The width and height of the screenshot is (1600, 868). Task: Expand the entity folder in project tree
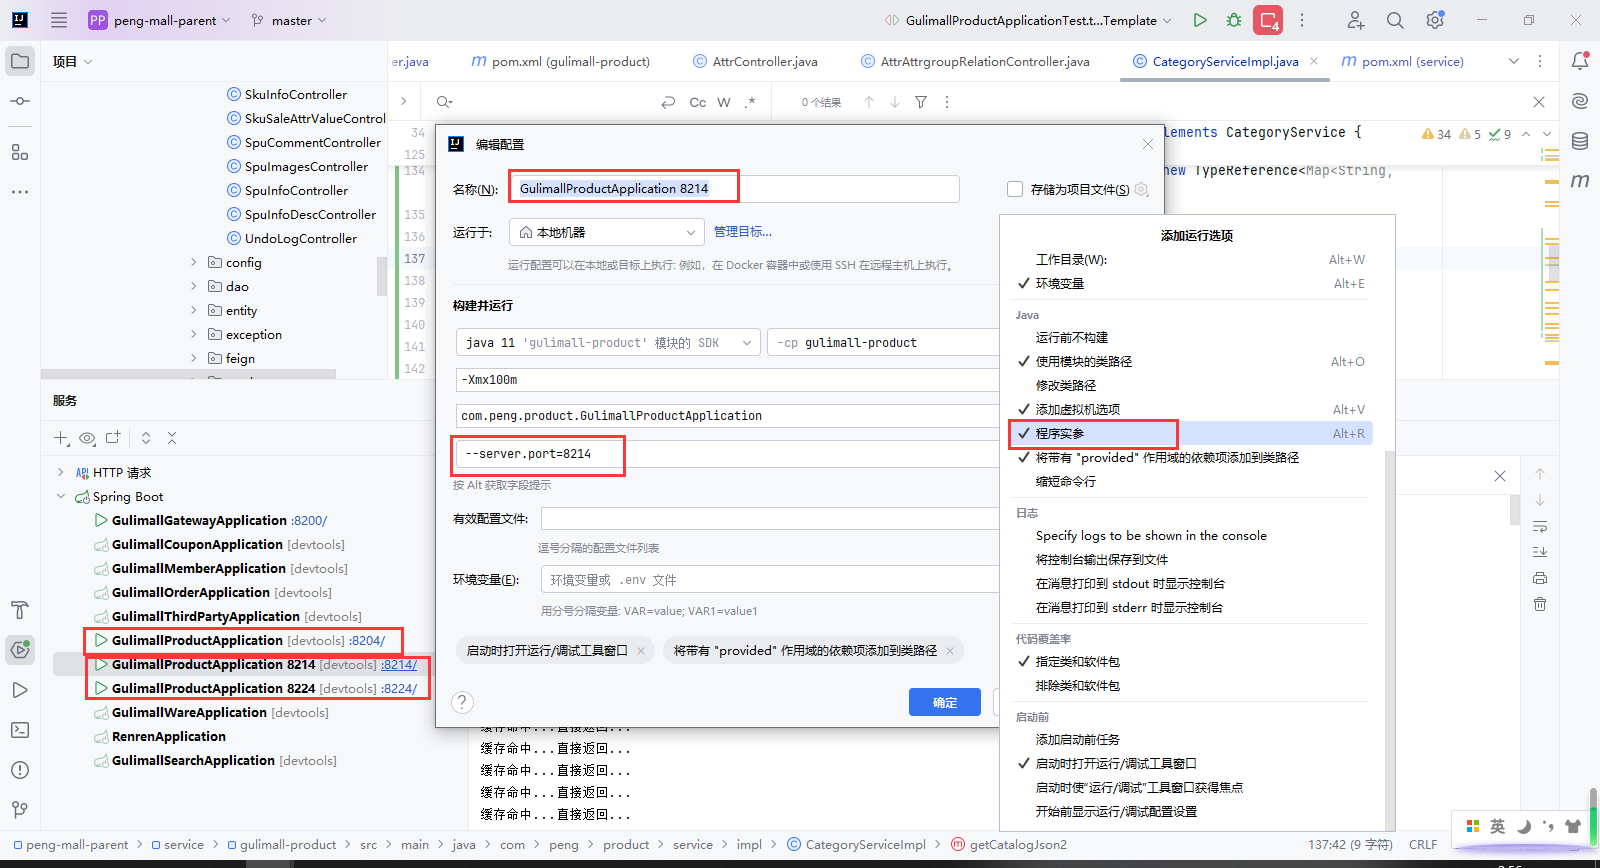[194, 310]
